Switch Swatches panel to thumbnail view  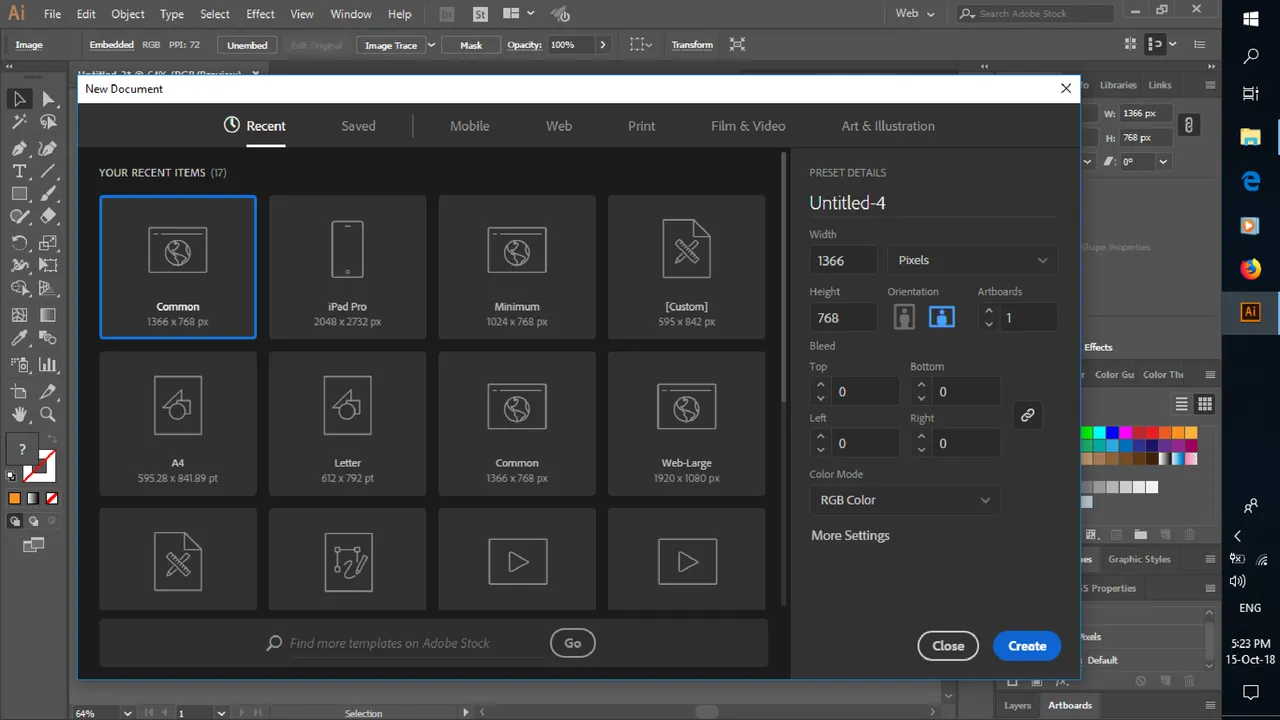pos(1204,404)
